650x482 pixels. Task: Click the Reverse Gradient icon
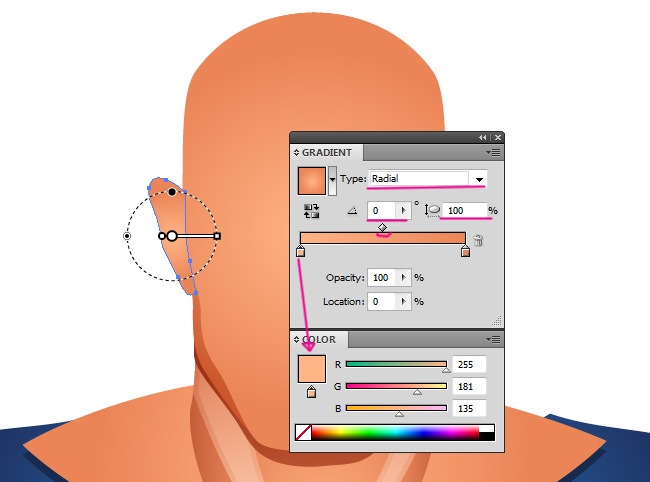pyautogui.click(x=311, y=211)
